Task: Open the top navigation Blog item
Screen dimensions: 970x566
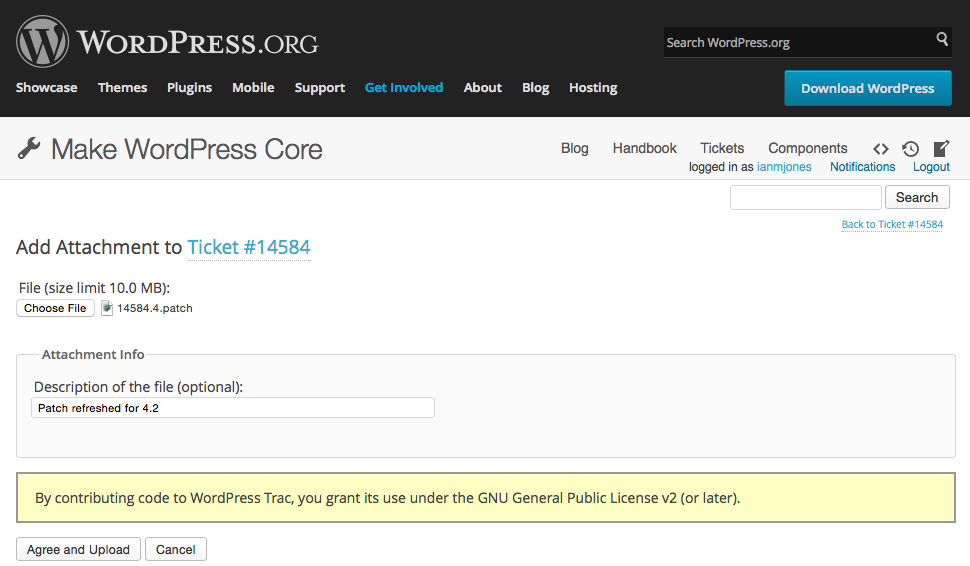Action: point(536,88)
